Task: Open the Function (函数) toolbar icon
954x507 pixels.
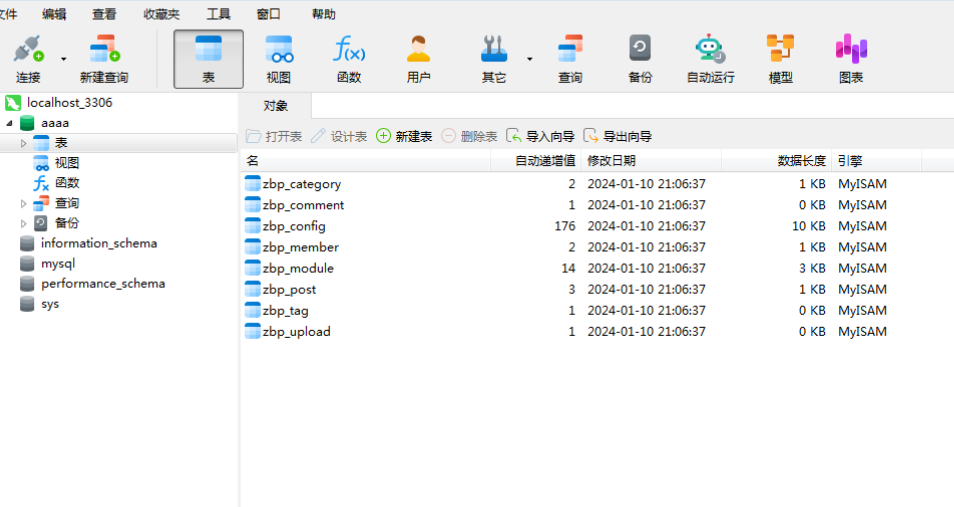Action: pos(349,59)
